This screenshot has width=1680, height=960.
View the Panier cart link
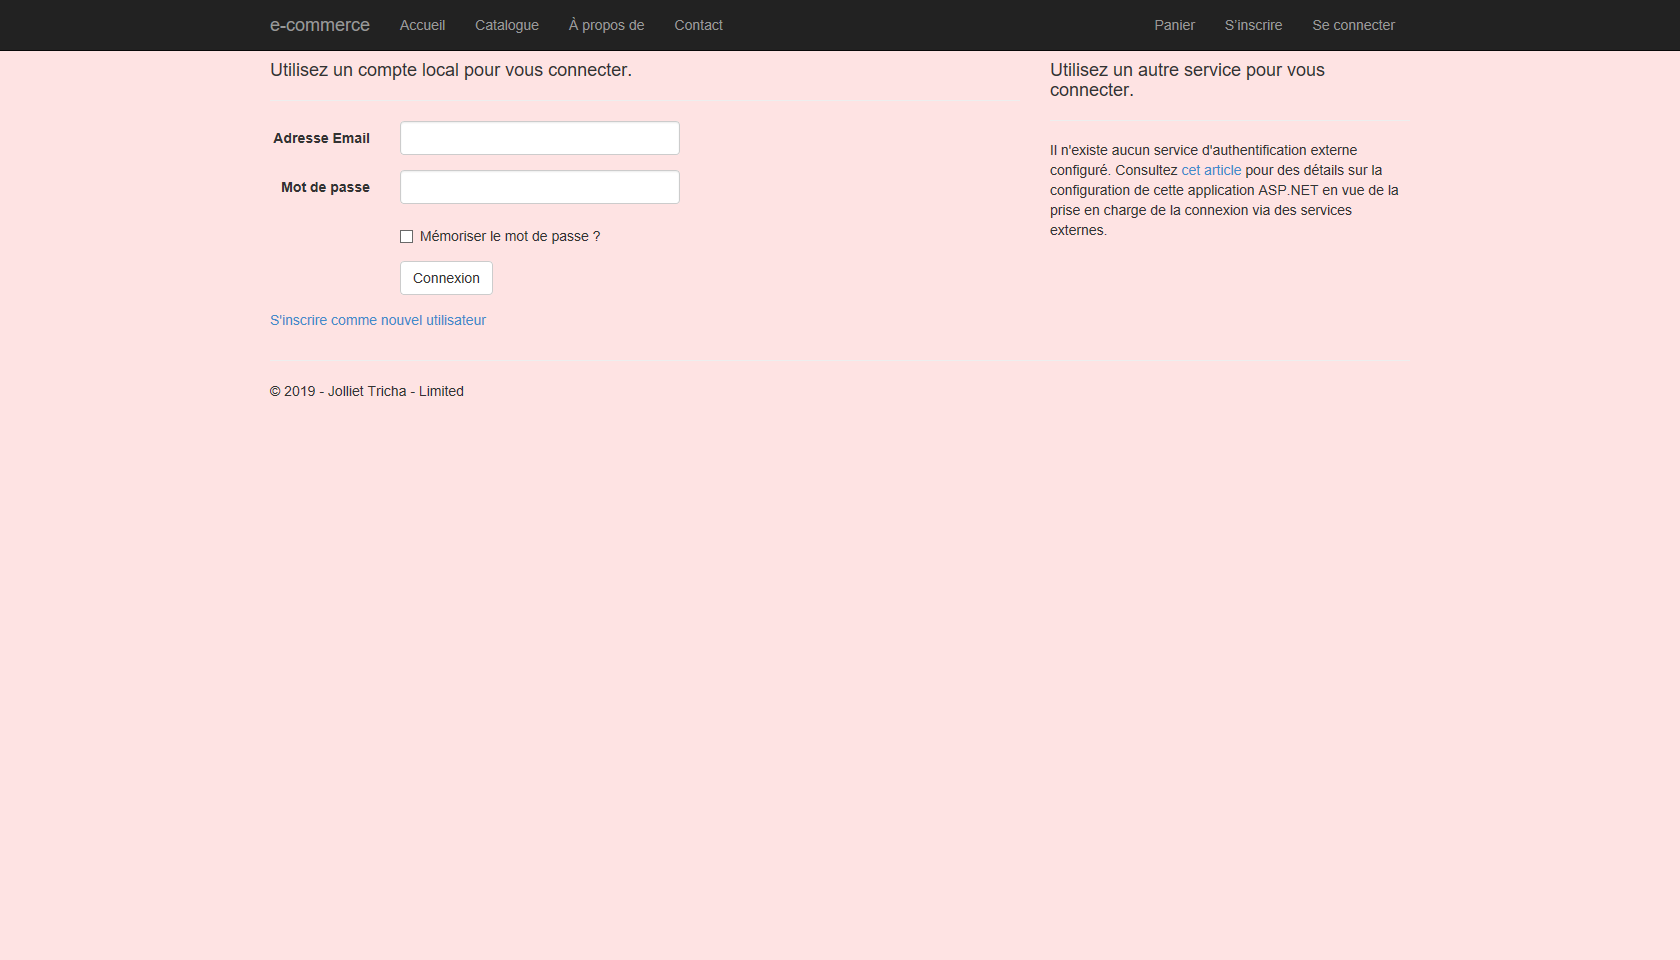[1174, 25]
